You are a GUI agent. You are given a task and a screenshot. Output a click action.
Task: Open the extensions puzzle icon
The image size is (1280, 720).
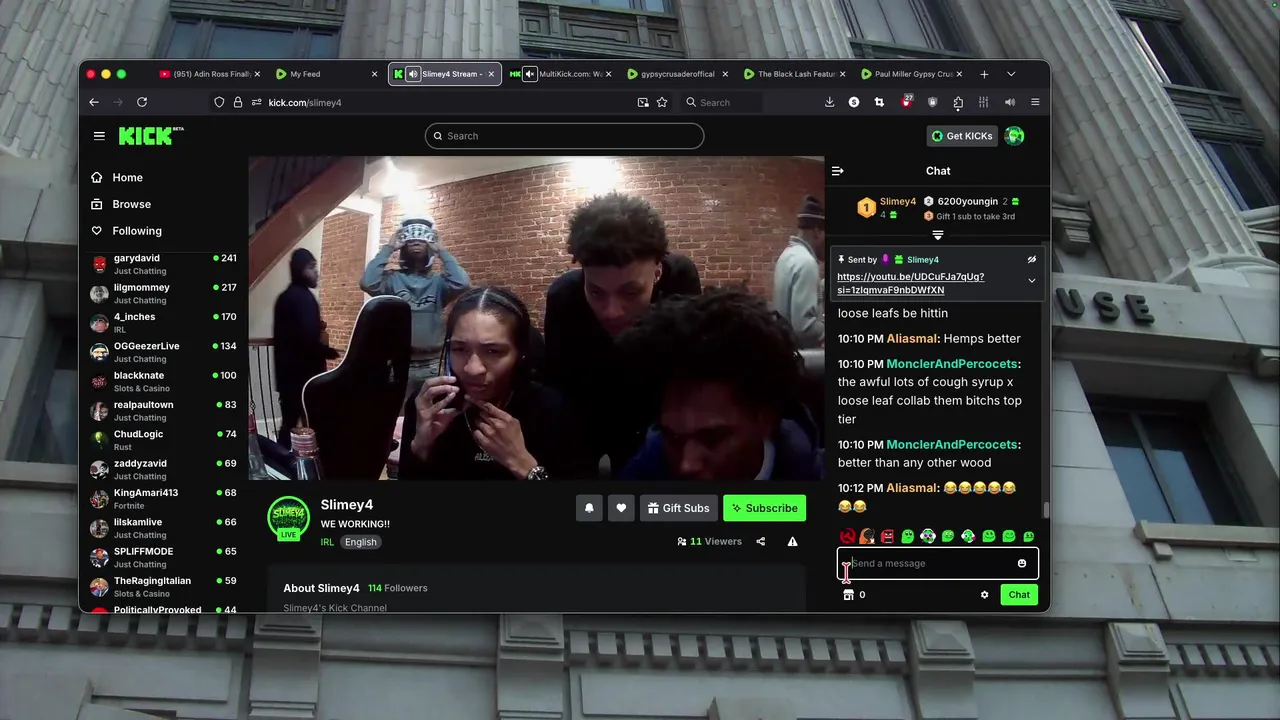coord(958,102)
